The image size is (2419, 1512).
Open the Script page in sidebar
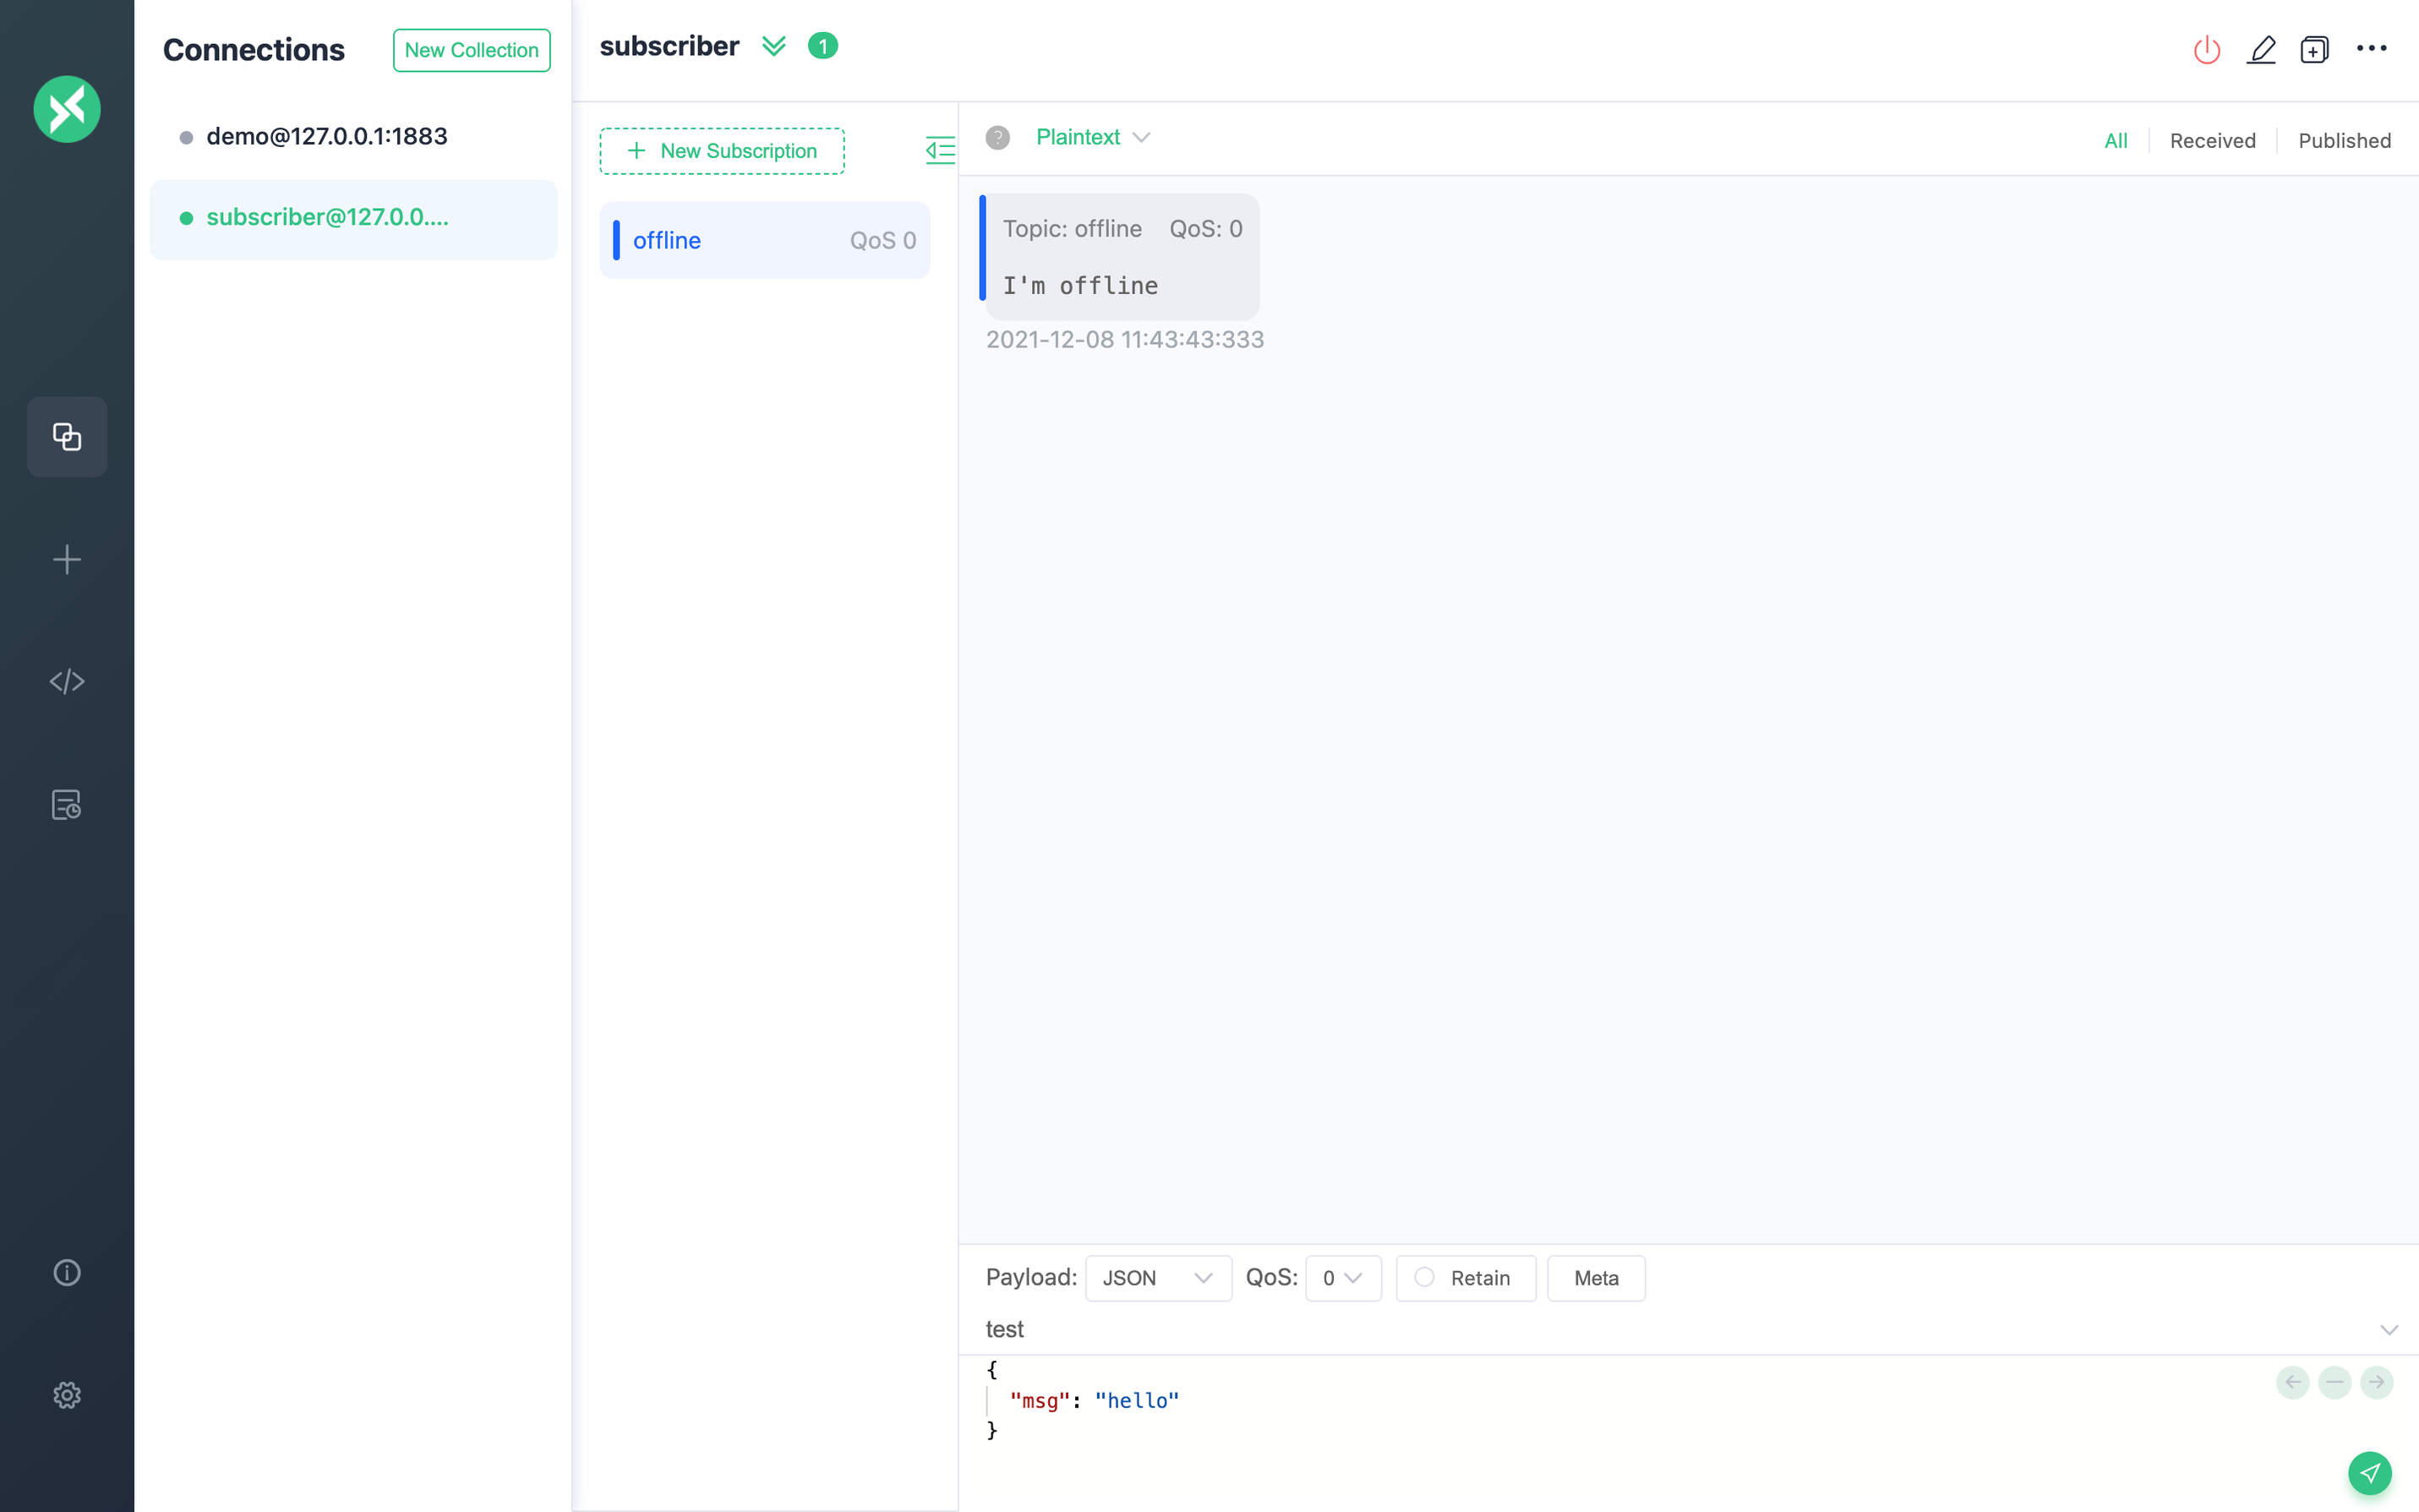67,682
